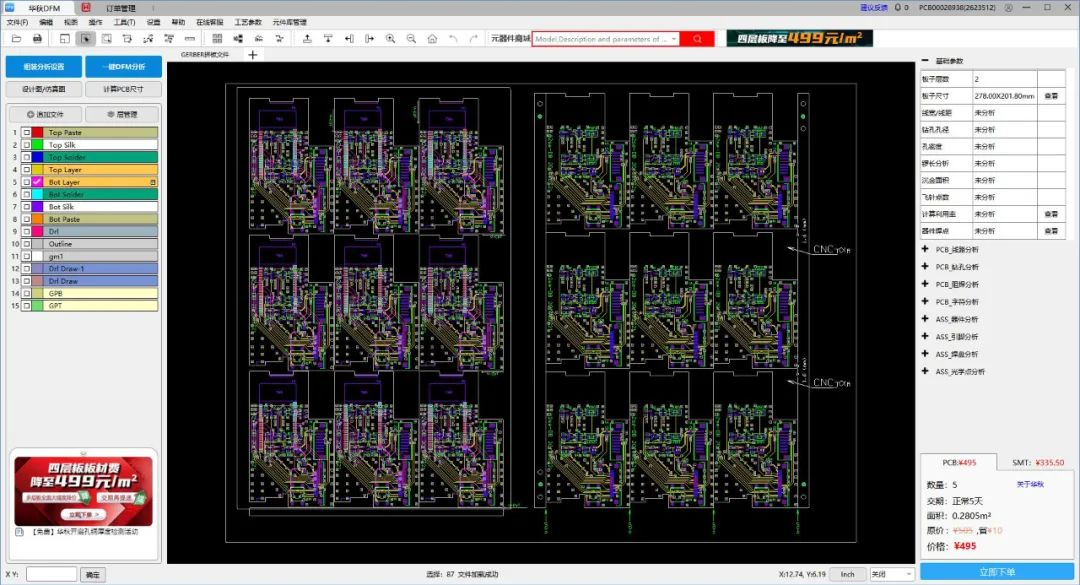Viewport: 1080px width, 585px height.
Task: Click the measure ruler tool icon
Action: pos(188,39)
